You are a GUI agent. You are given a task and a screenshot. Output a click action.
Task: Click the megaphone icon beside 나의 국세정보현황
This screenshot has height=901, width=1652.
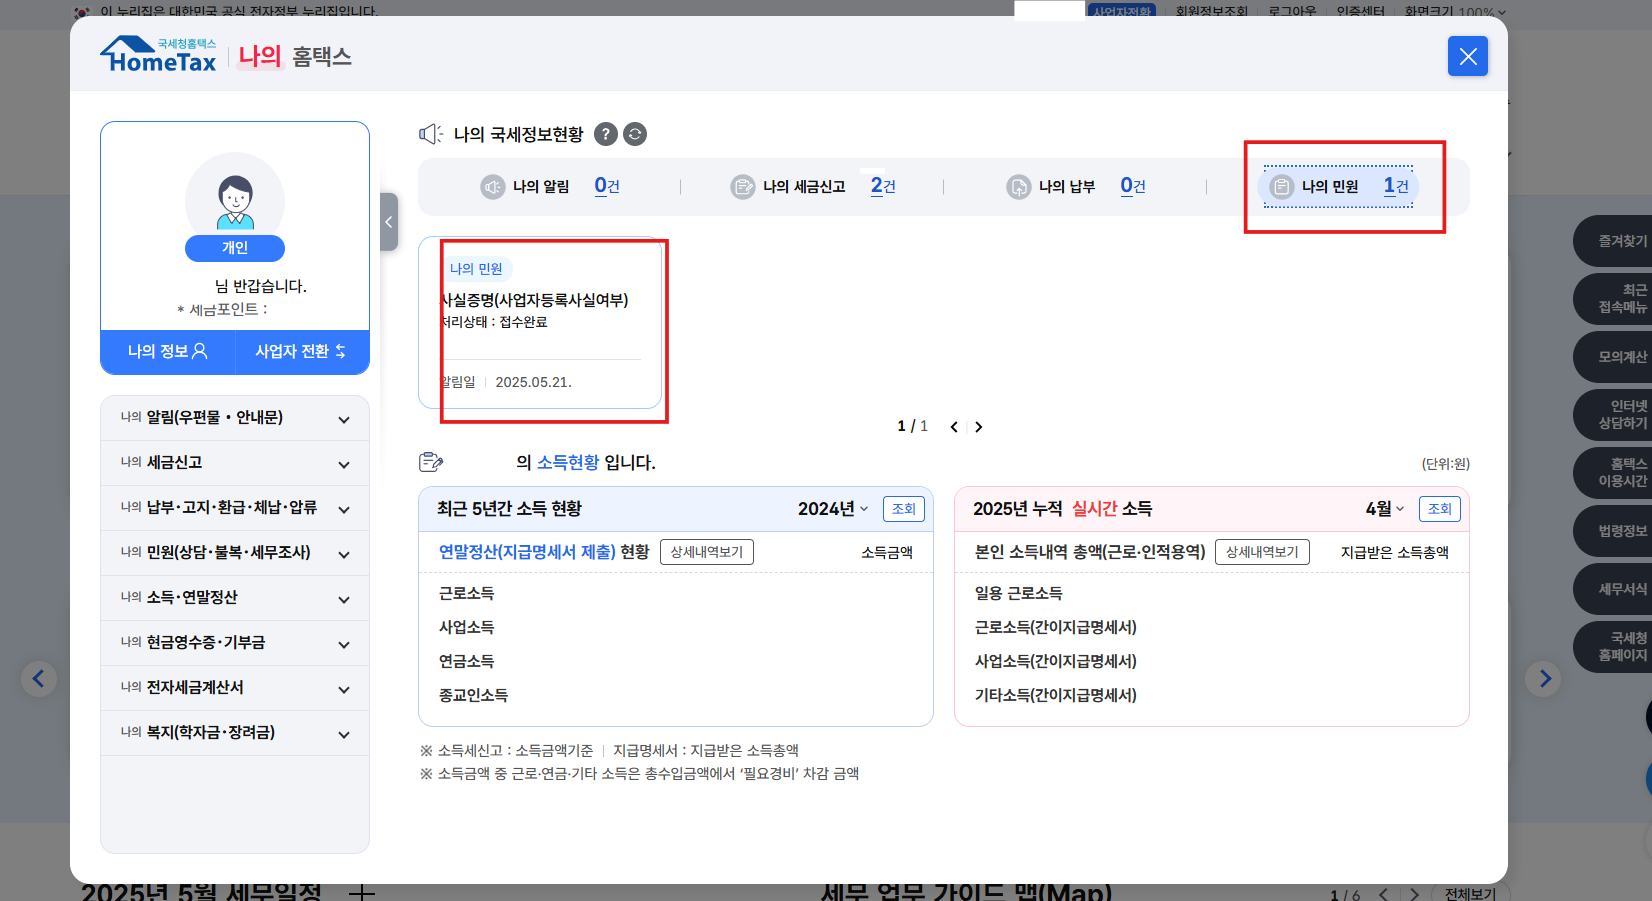point(431,134)
